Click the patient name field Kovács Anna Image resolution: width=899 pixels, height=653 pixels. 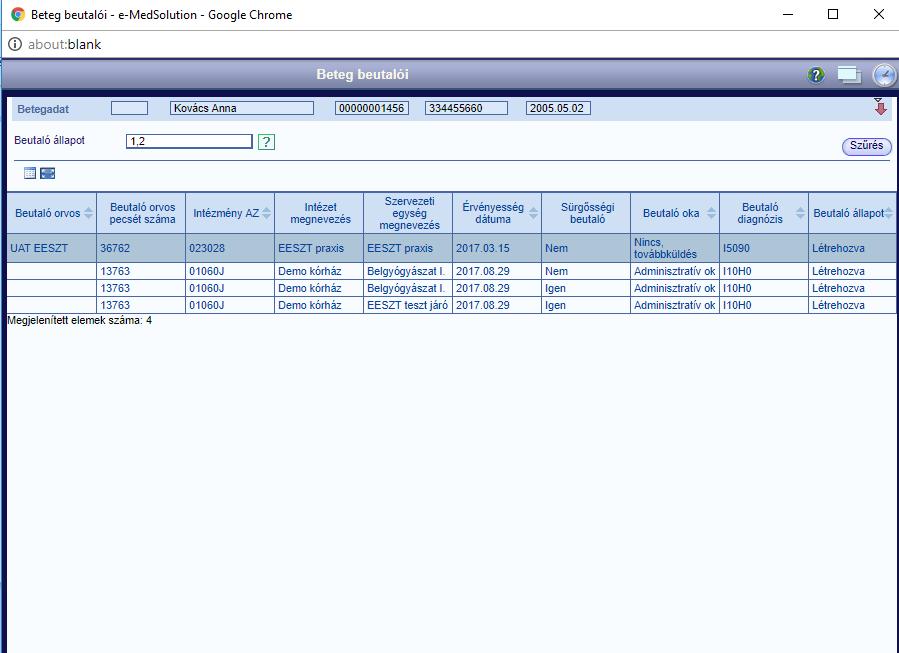(x=242, y=108)
